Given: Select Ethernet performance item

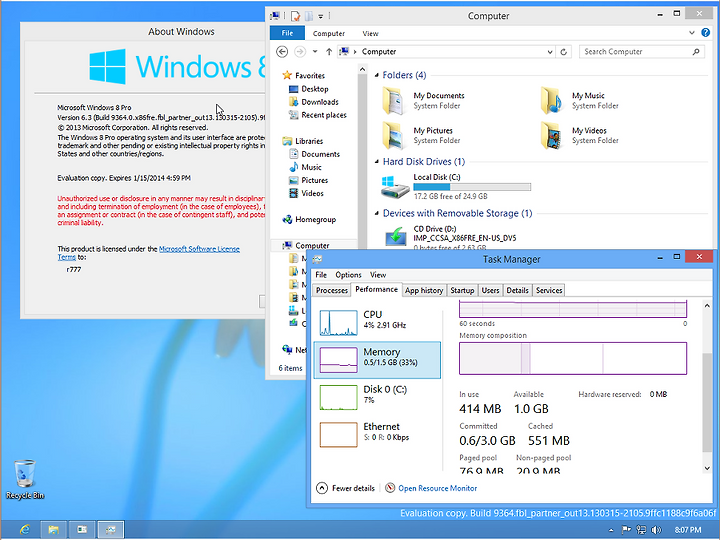Looking at the screenshot, I should pyautogui.click(x=377, y=434).
